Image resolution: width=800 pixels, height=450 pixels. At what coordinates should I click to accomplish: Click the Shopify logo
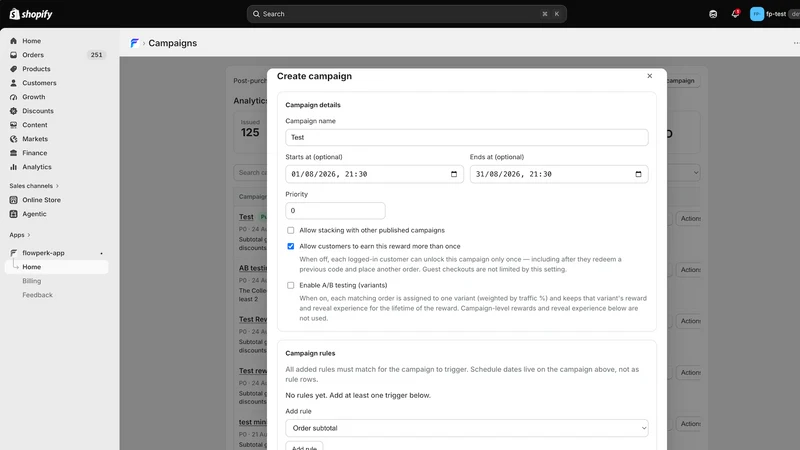[x=31, y=14]
